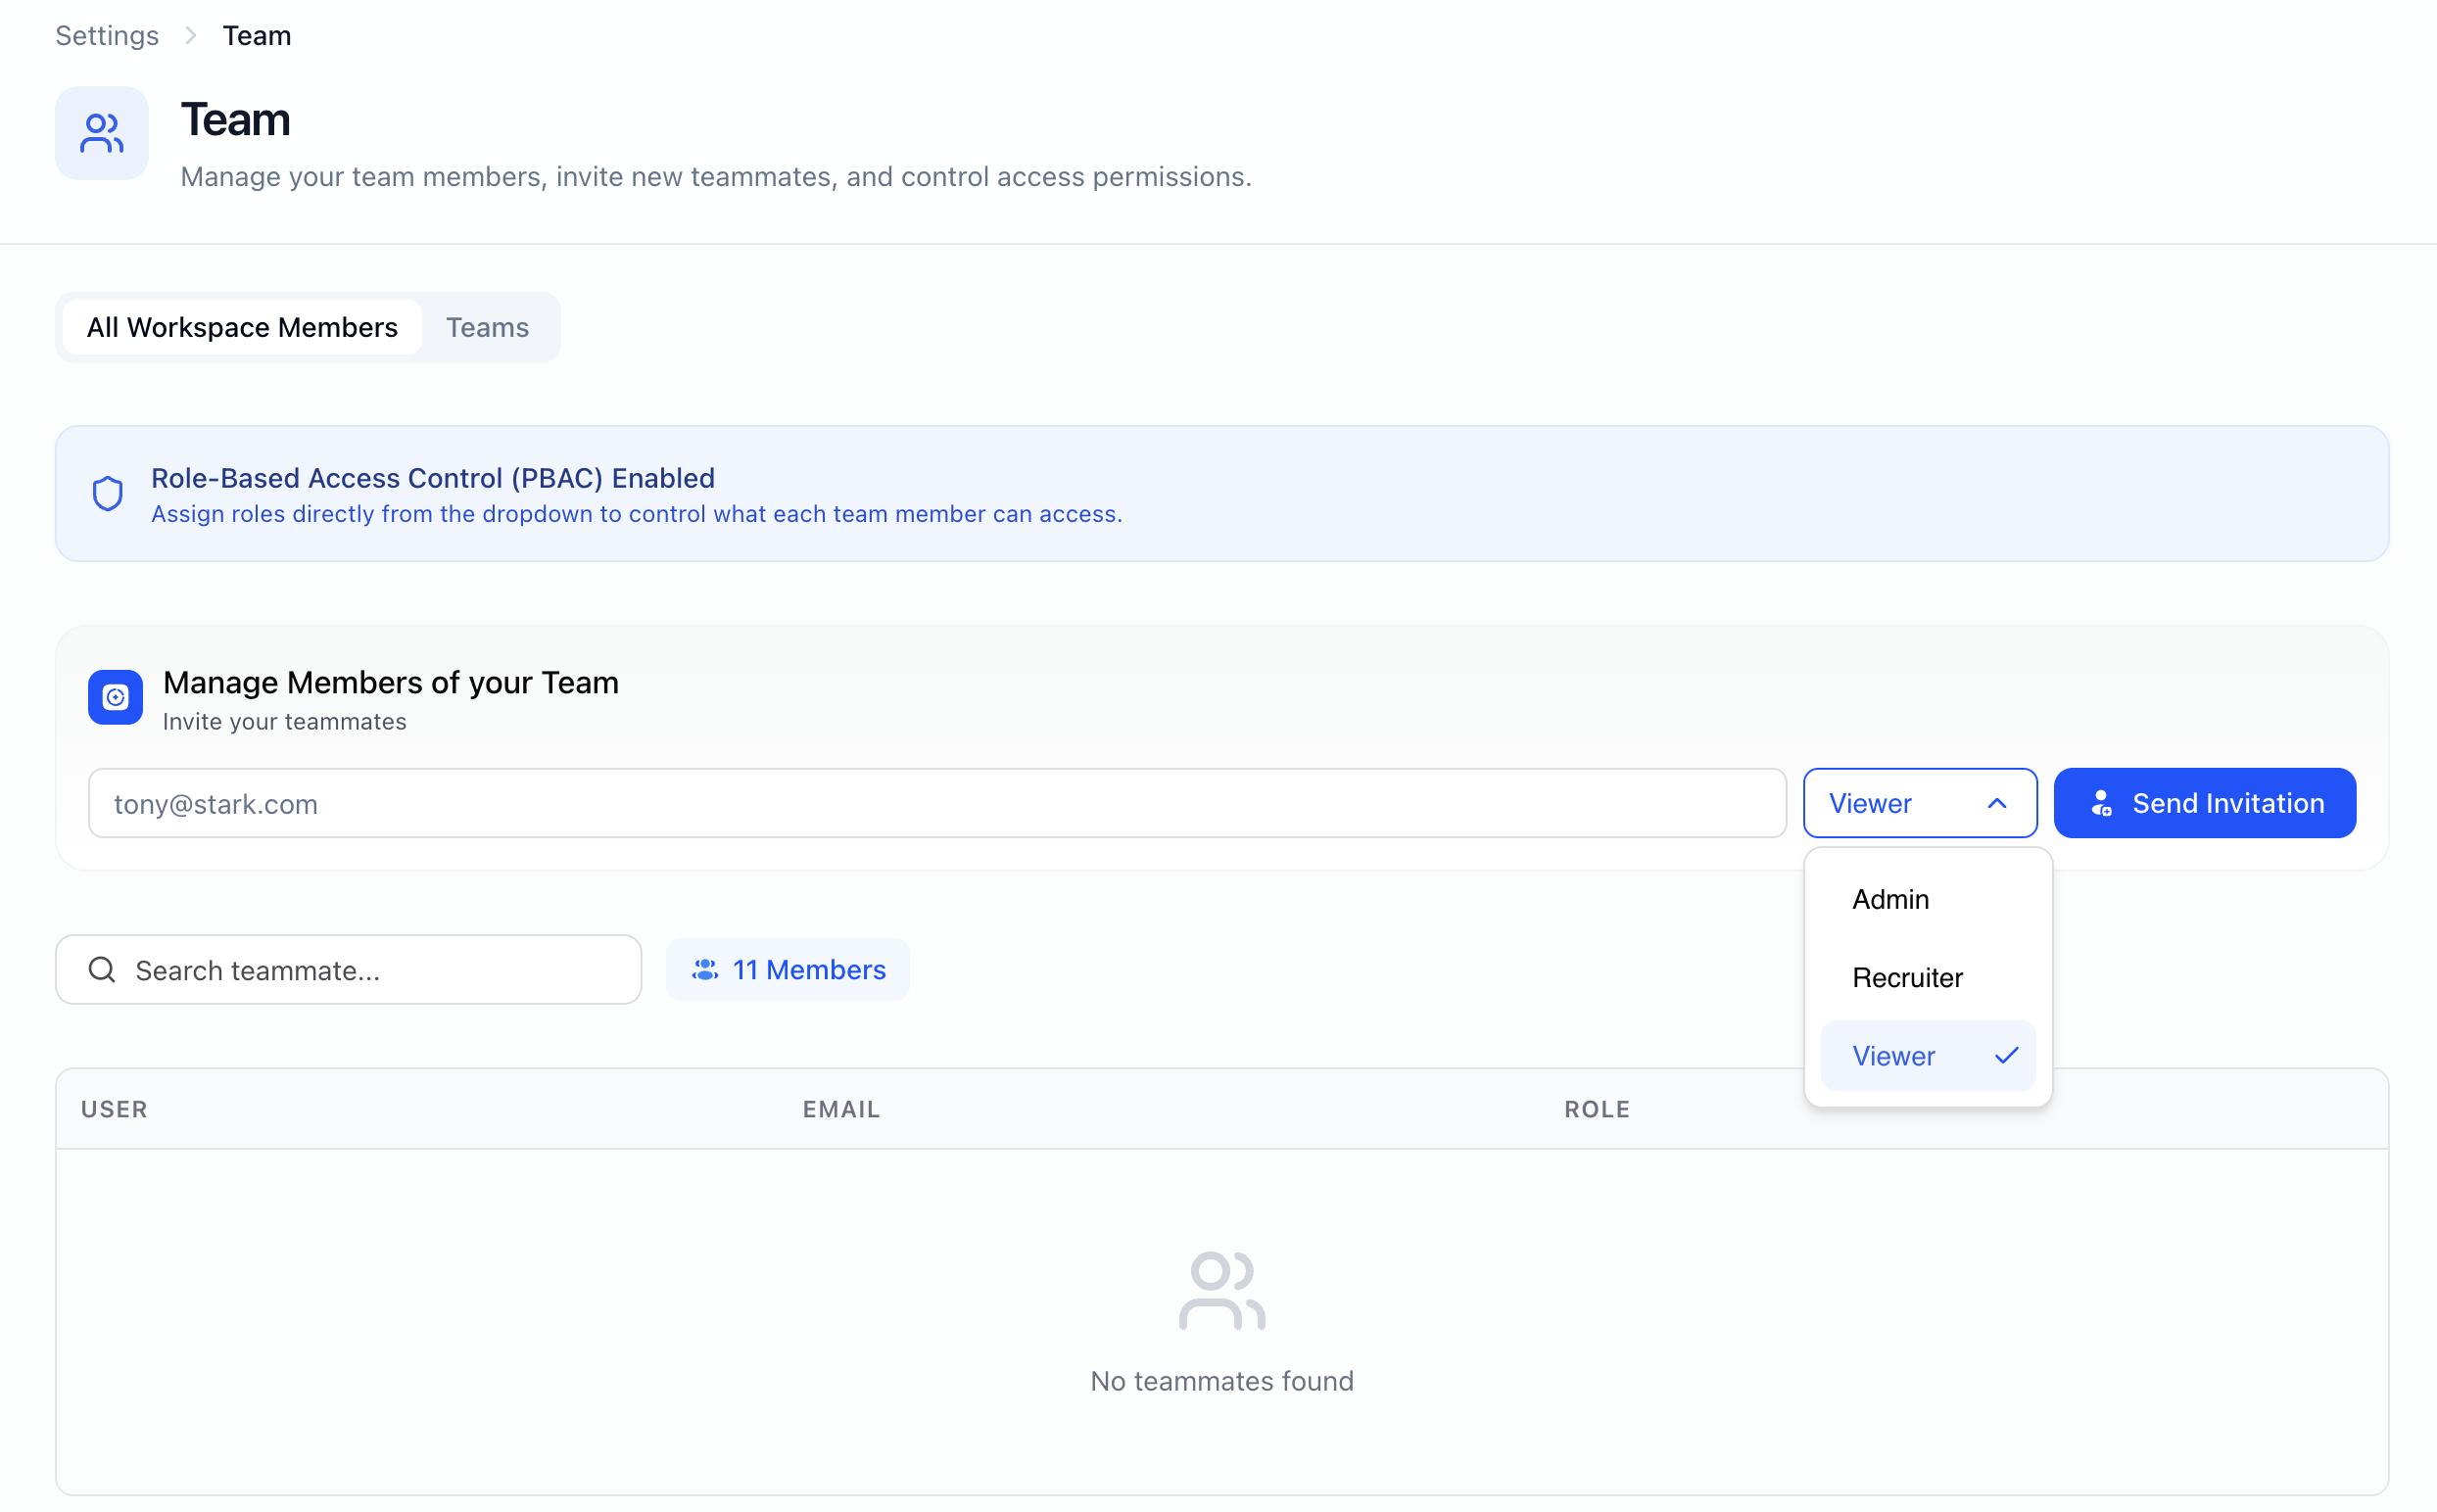Switch to the Teams tab
Image resolution: width=2437 pixels, height=1512 pixels.
(487, 327)
